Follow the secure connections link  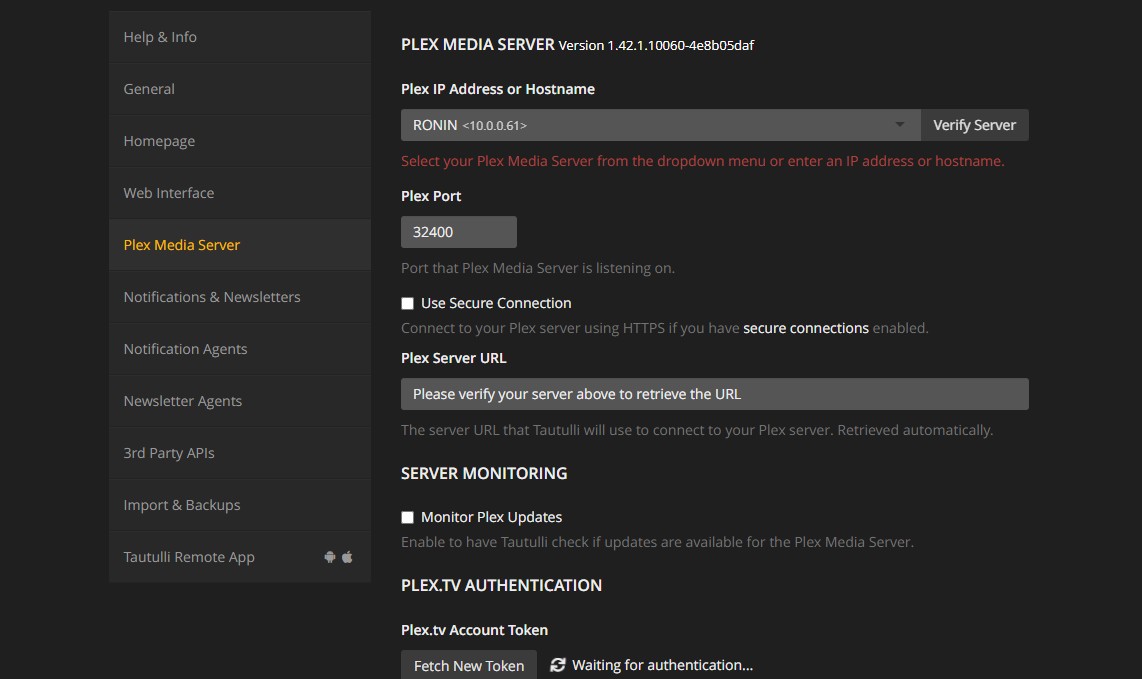point(806,329)
